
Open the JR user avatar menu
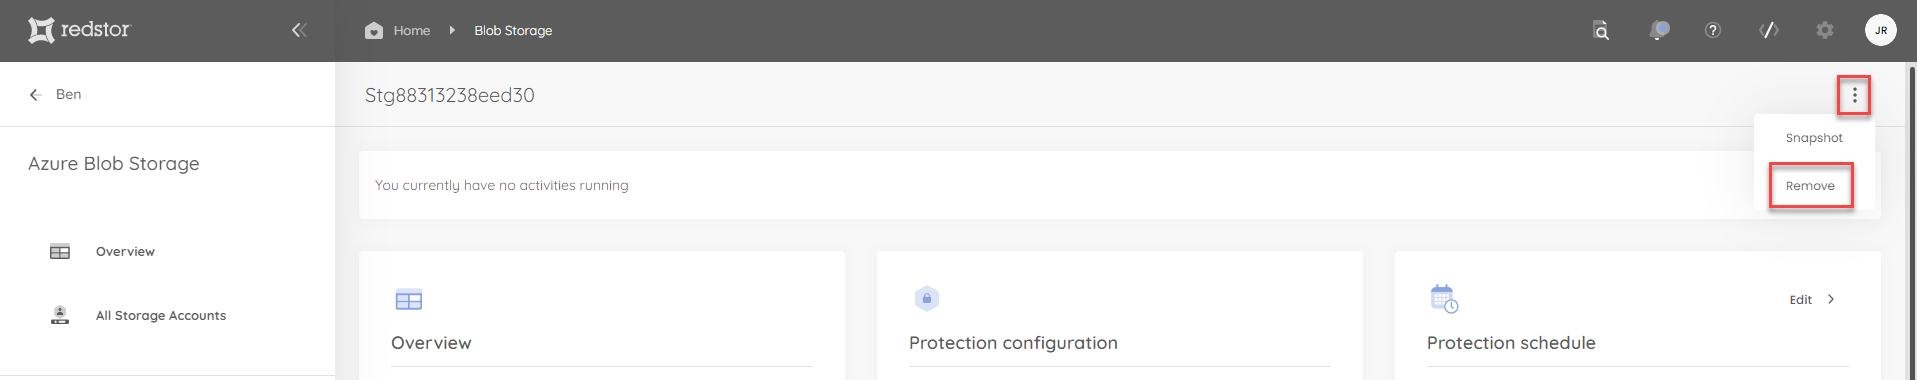(x=1881, y=30)
